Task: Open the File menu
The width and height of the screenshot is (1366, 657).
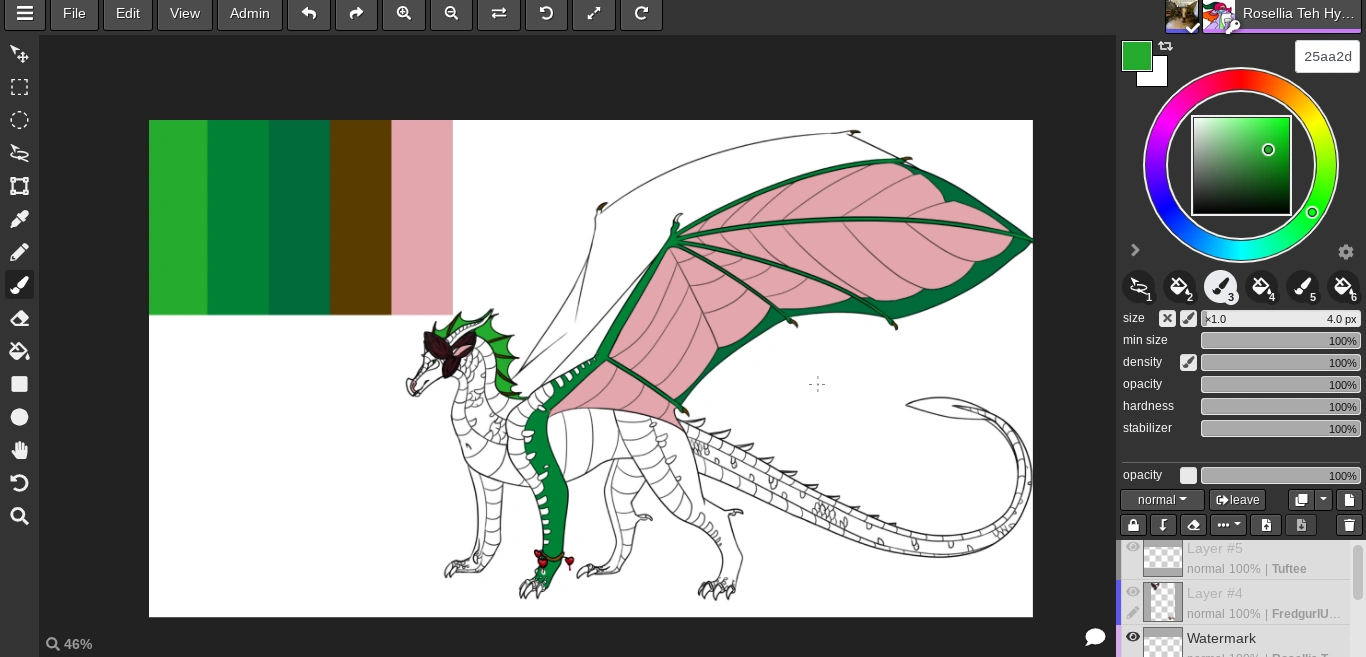Action: point(74,14)
